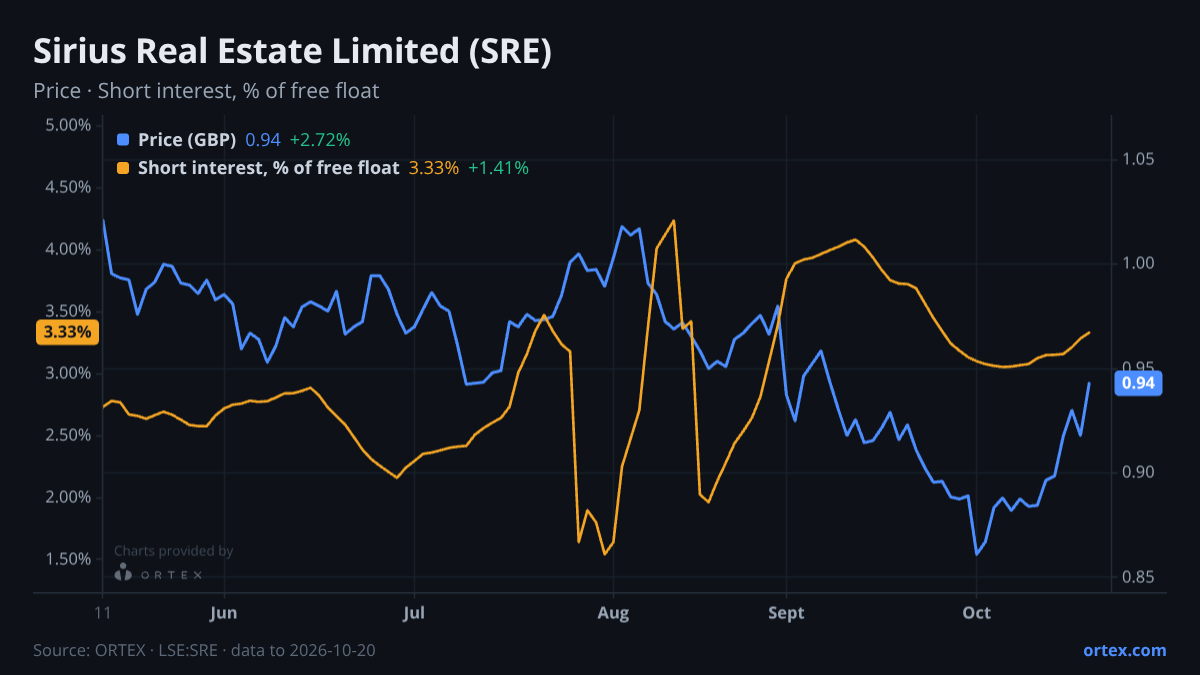Click the Oct label on the time axis
This screenshot has height=675, width=1200.
pyautogui.click(x=976, y=613)
